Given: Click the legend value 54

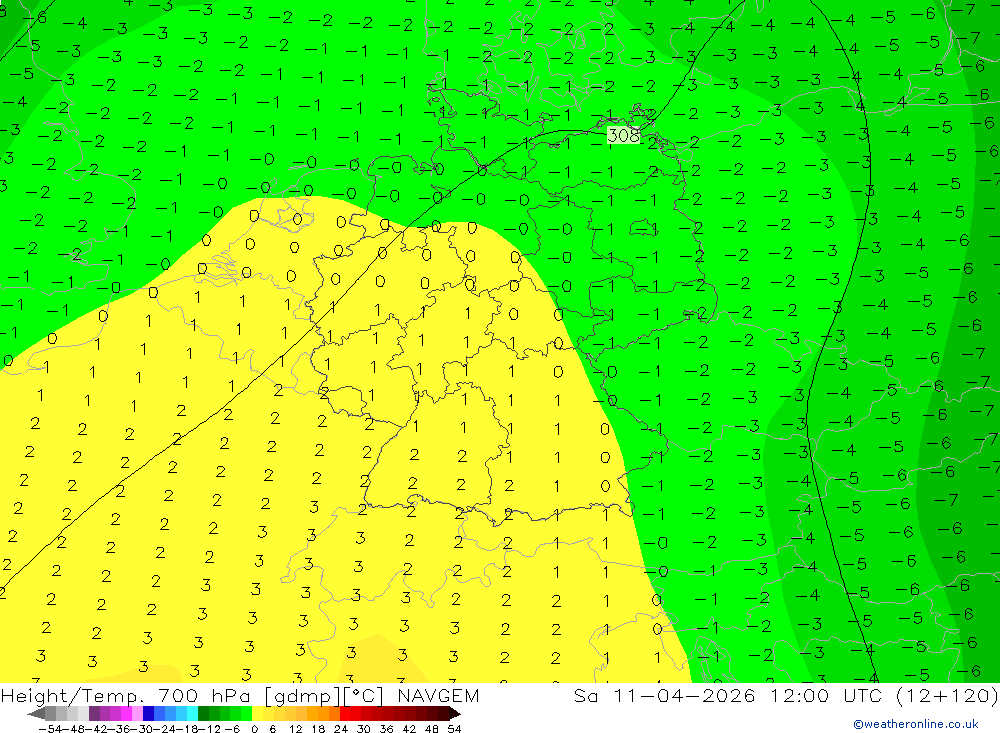Looking at the screenshot, I should [x=454, y=729].
